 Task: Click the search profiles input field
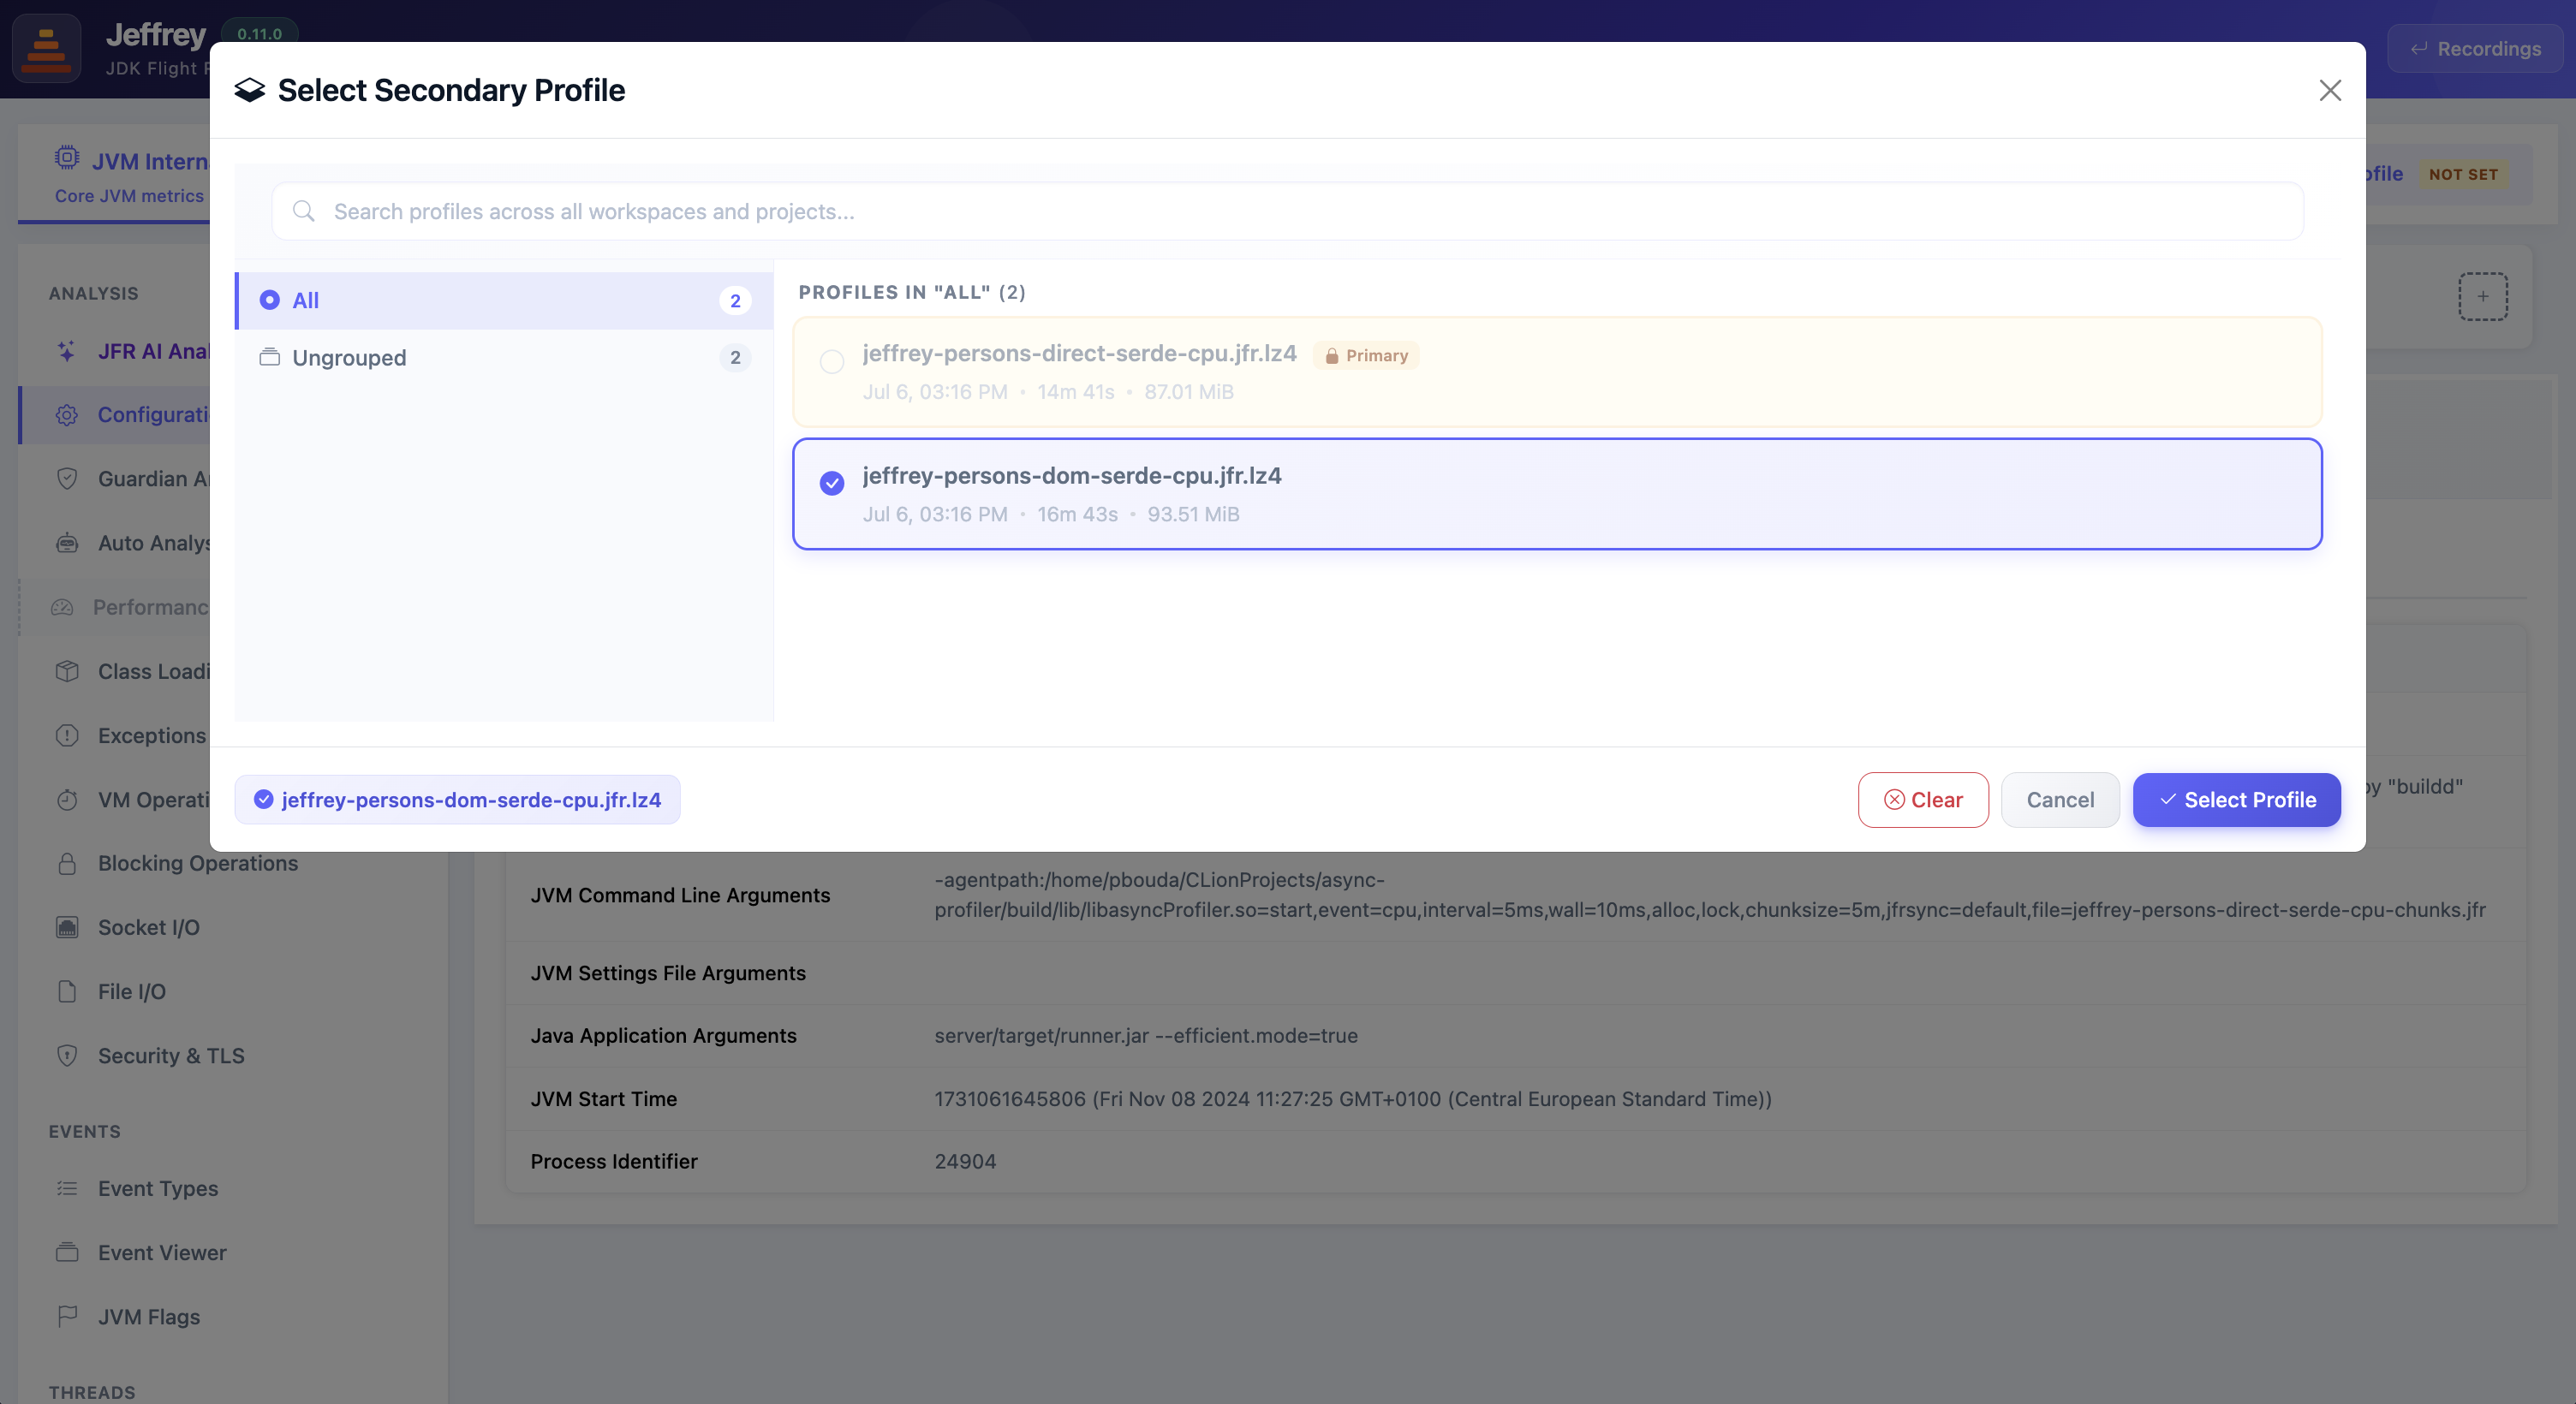click(1287, 211)
